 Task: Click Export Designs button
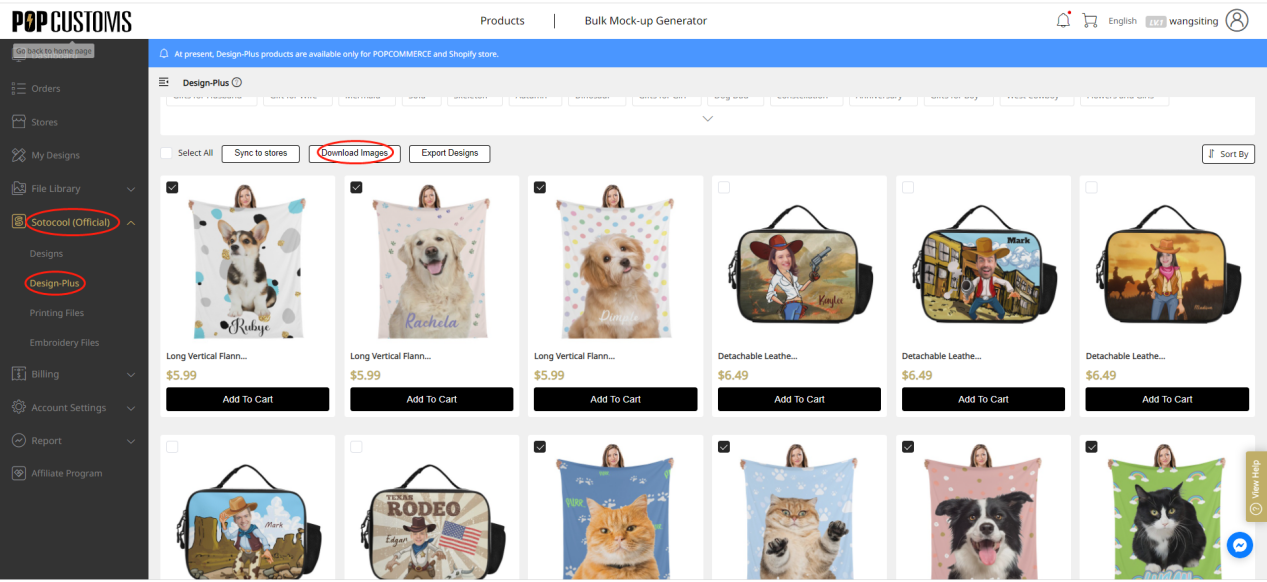pyautogui.click(x=447, y=154)
